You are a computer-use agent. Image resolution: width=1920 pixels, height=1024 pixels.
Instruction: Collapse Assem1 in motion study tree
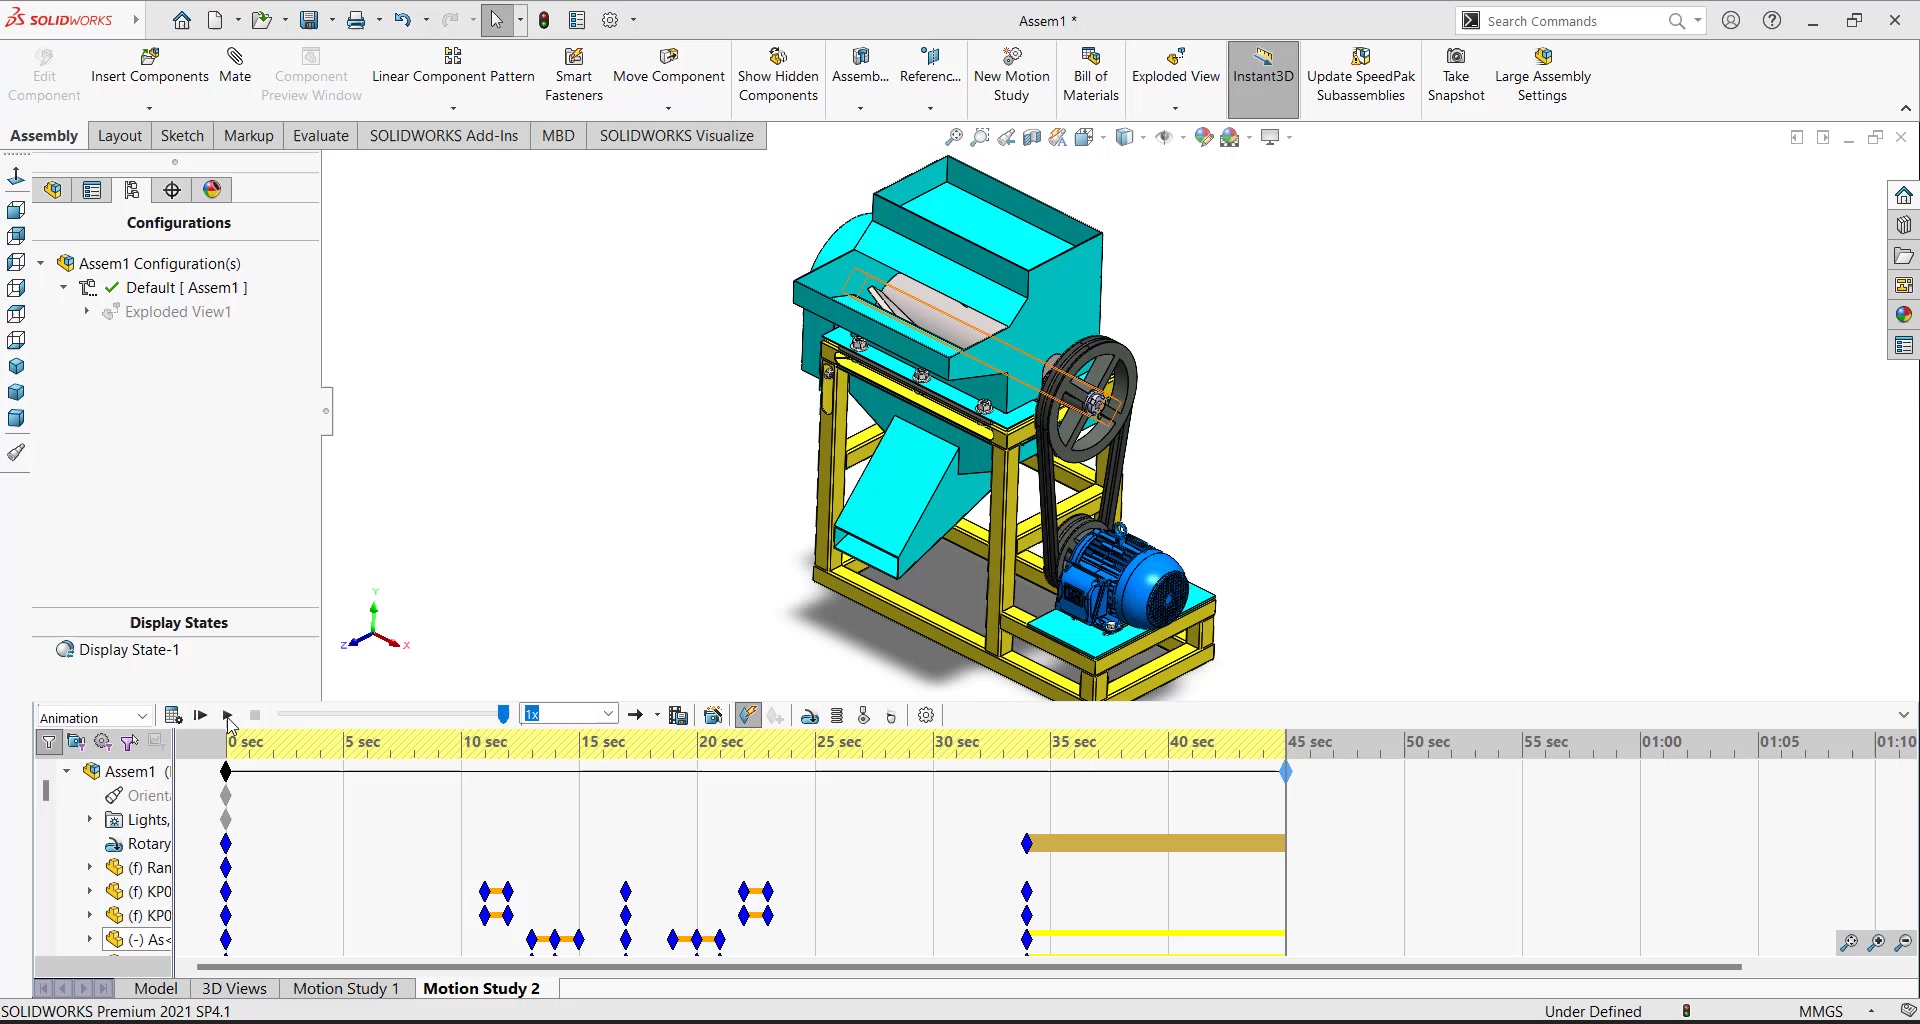(67, 771)
